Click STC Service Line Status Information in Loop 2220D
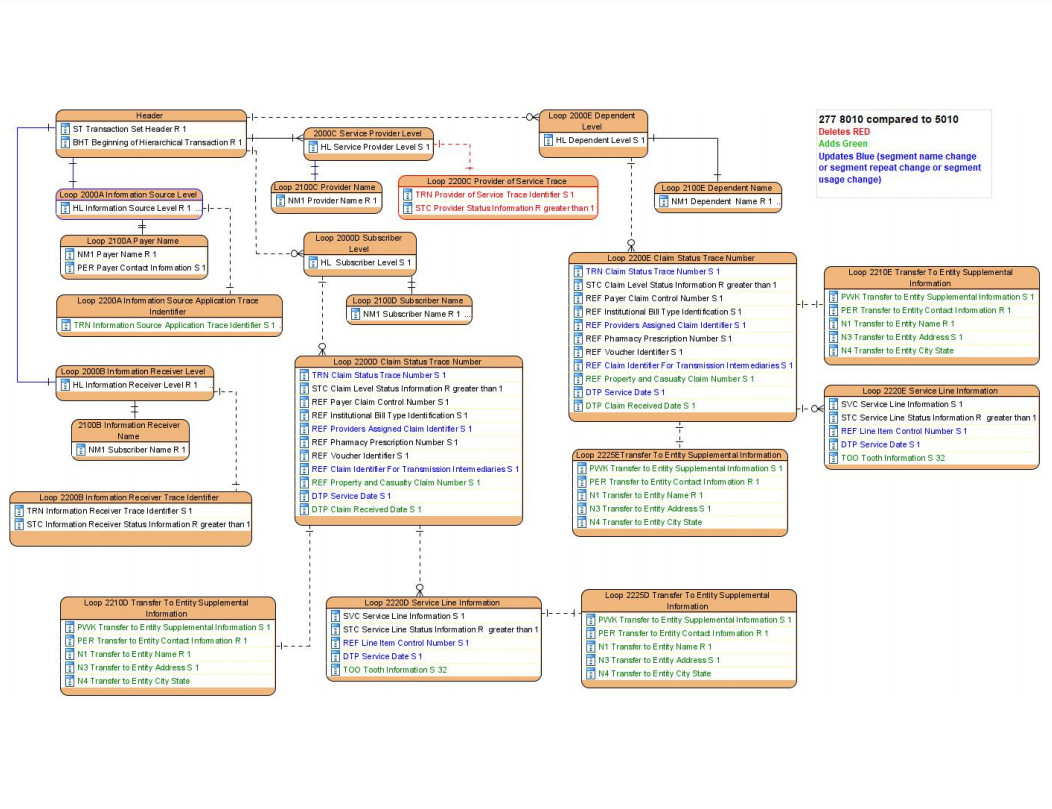Screen dimensions: 1052x809 [440, 629]
